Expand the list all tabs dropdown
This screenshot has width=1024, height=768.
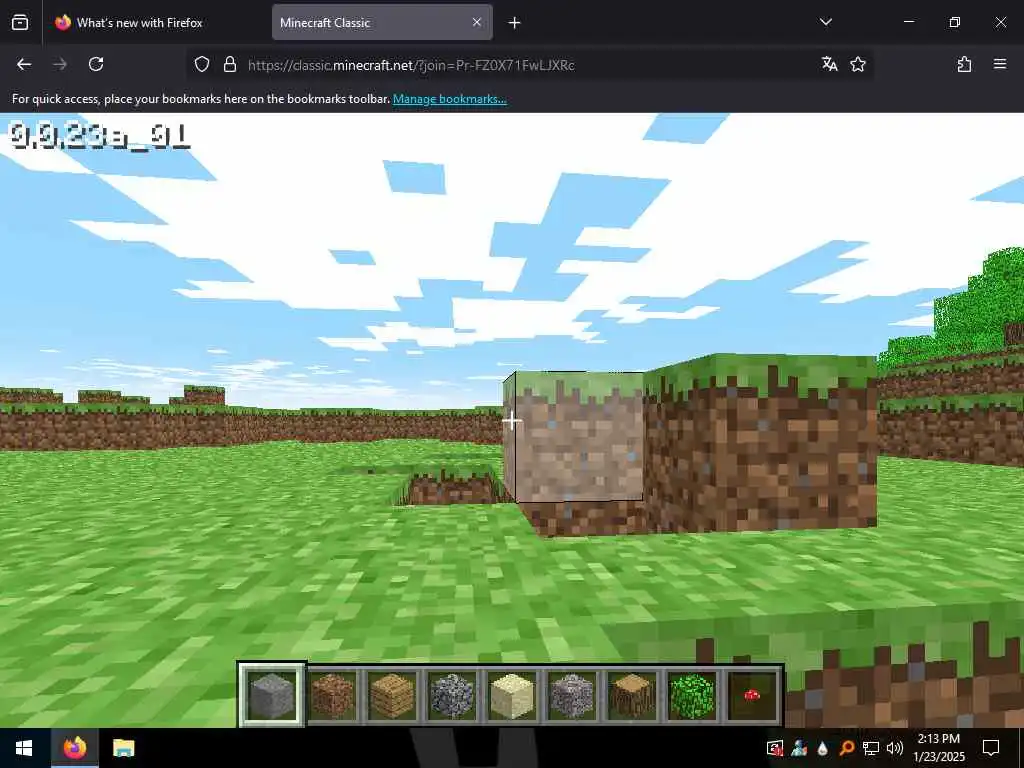point(825,22)
